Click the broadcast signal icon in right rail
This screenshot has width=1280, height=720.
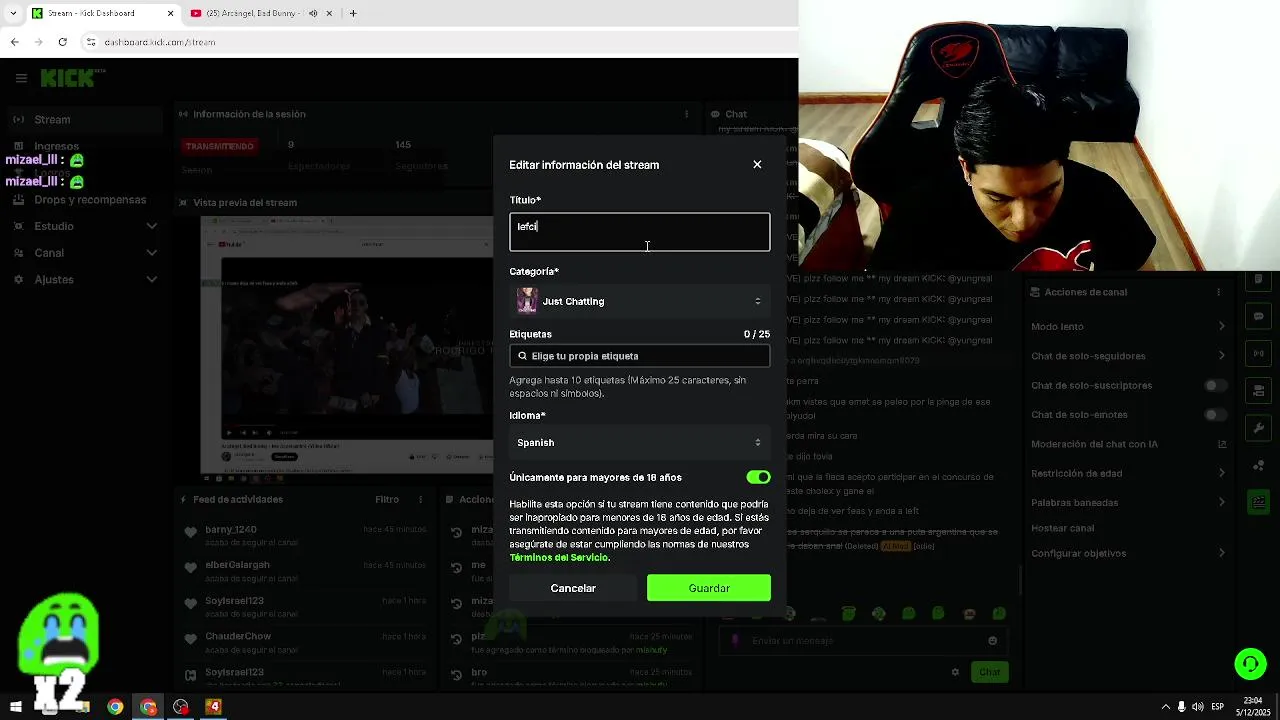(x=1259, y=353)
